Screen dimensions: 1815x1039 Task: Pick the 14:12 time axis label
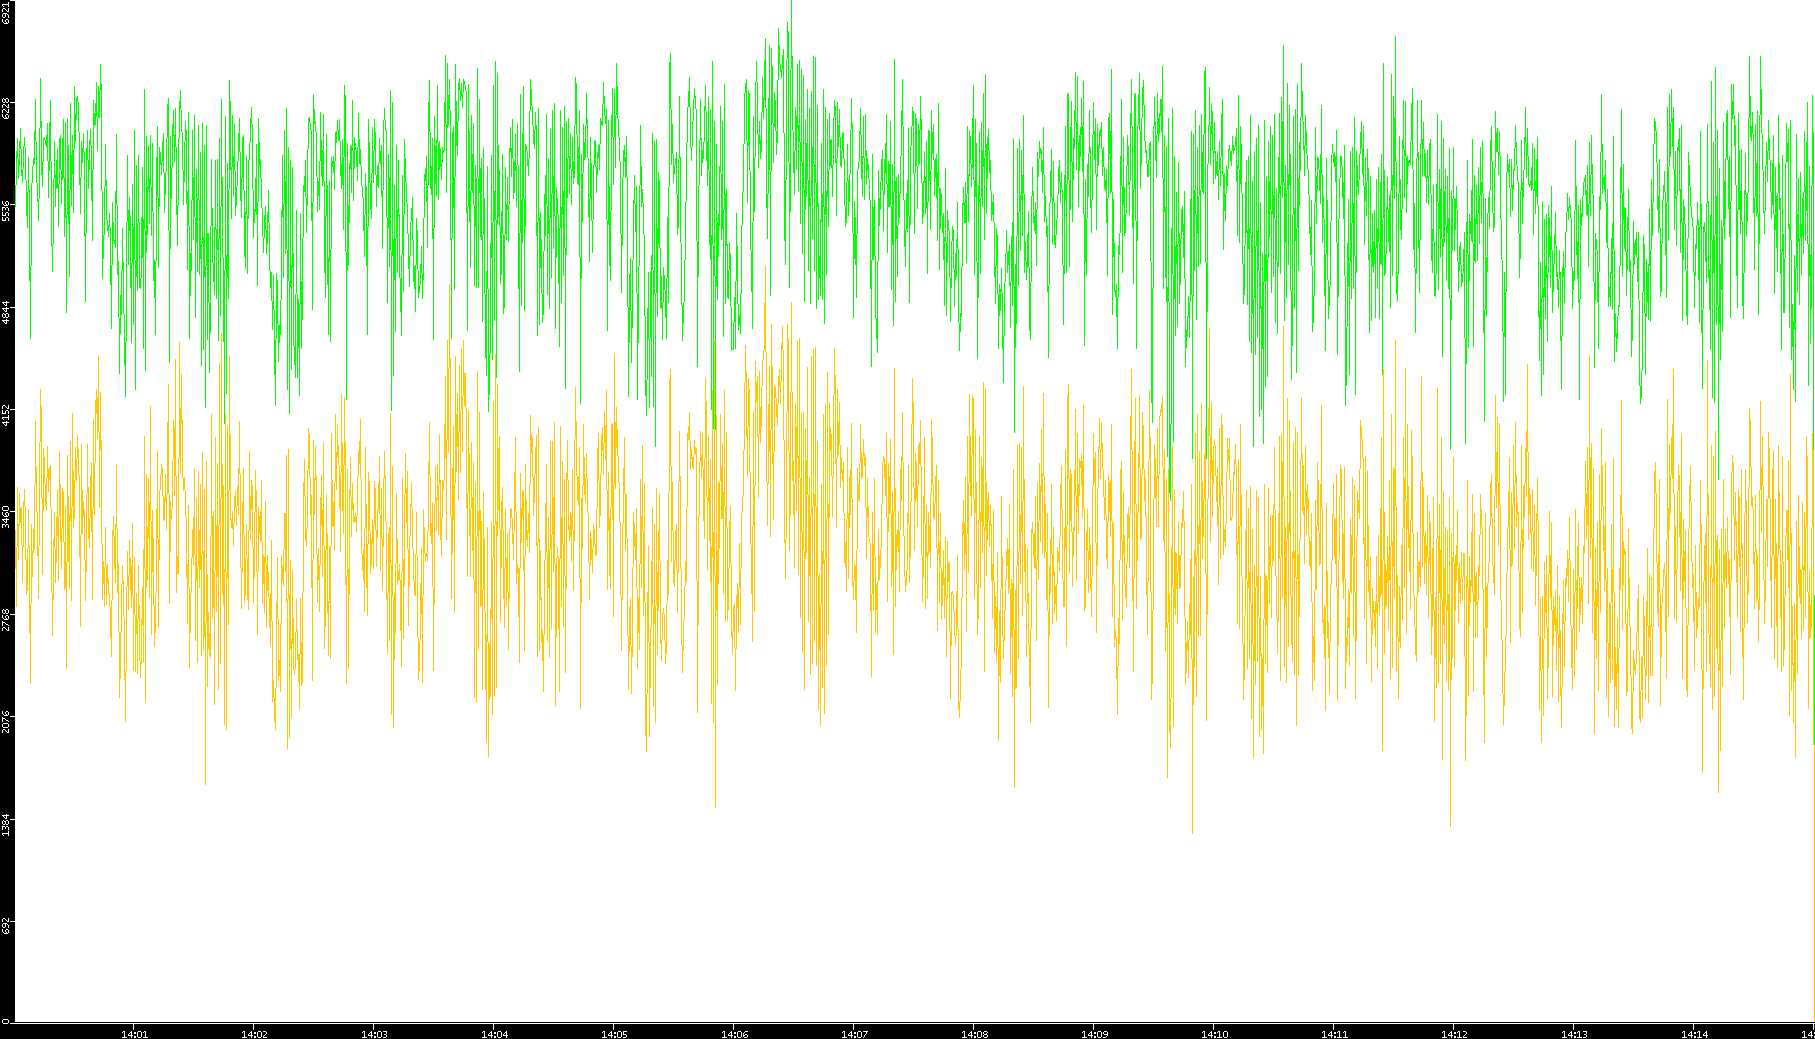(1454, 1034)
